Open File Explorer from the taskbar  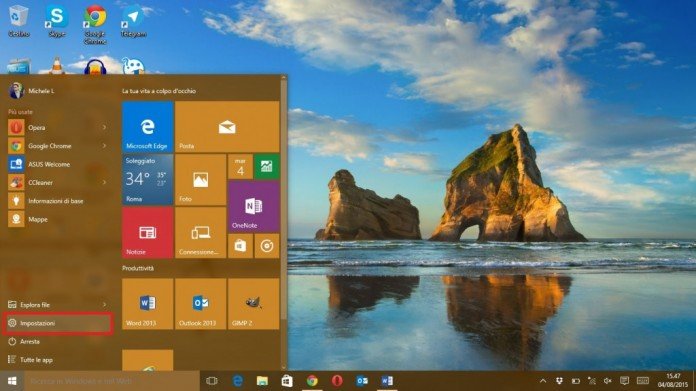point(262,381)
